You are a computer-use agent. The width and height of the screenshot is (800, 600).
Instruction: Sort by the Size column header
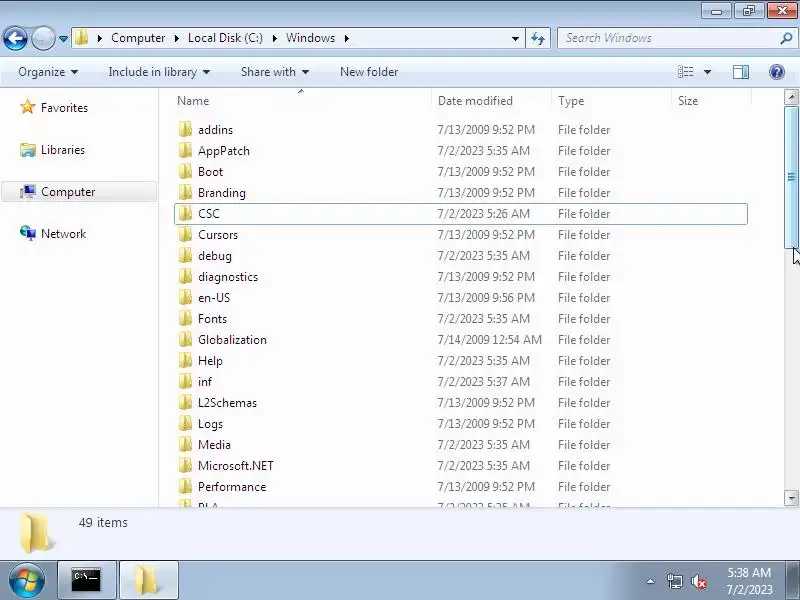click(x=688, y=101)
